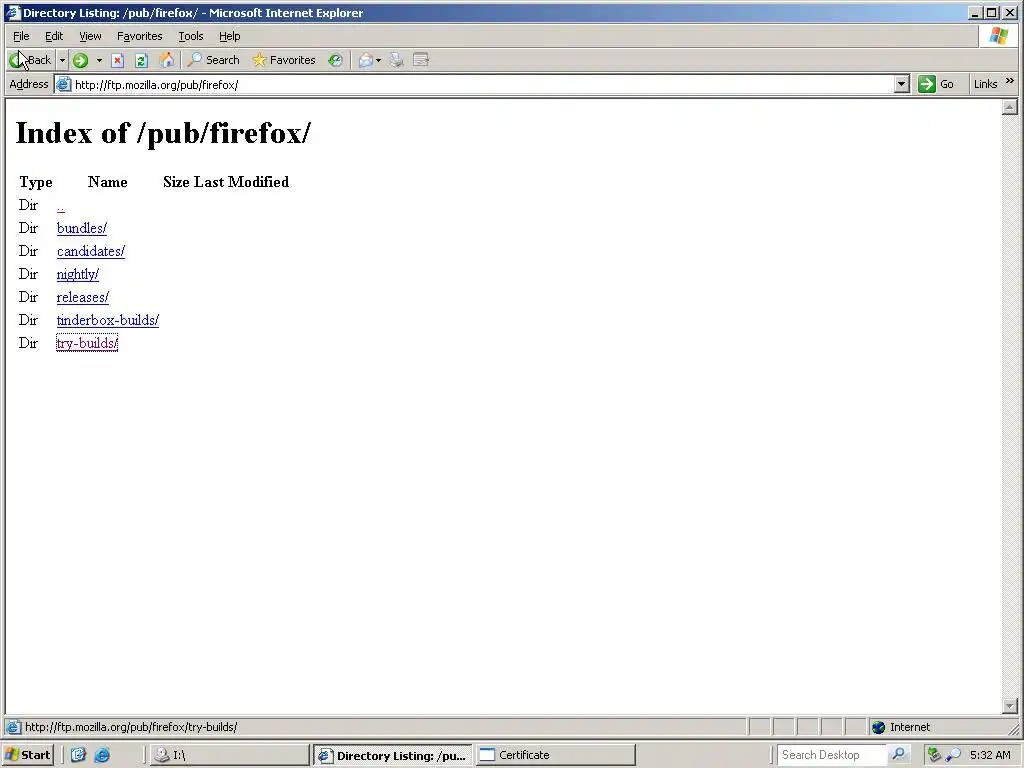Click the Search Desktop magnifier icon

(899, 754)
